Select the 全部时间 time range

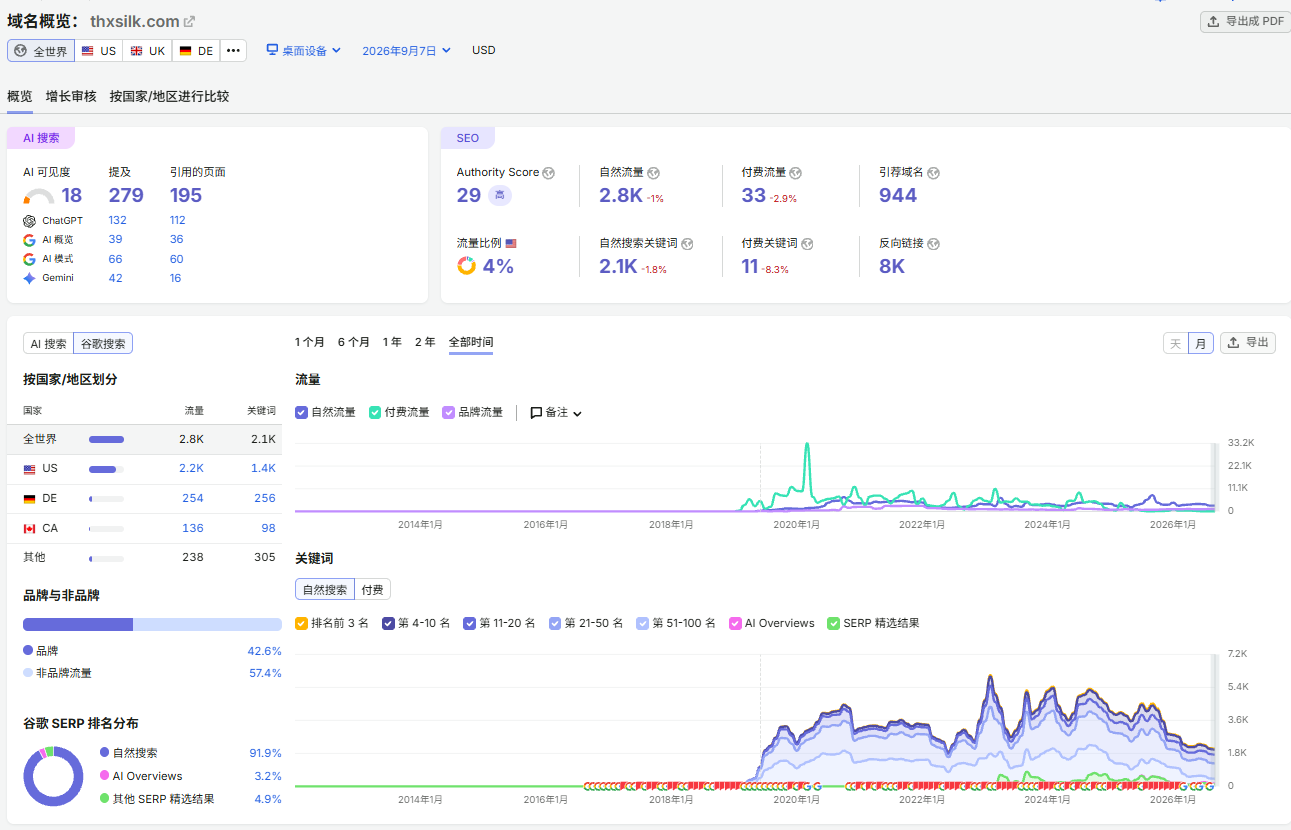tap(471, 342)
